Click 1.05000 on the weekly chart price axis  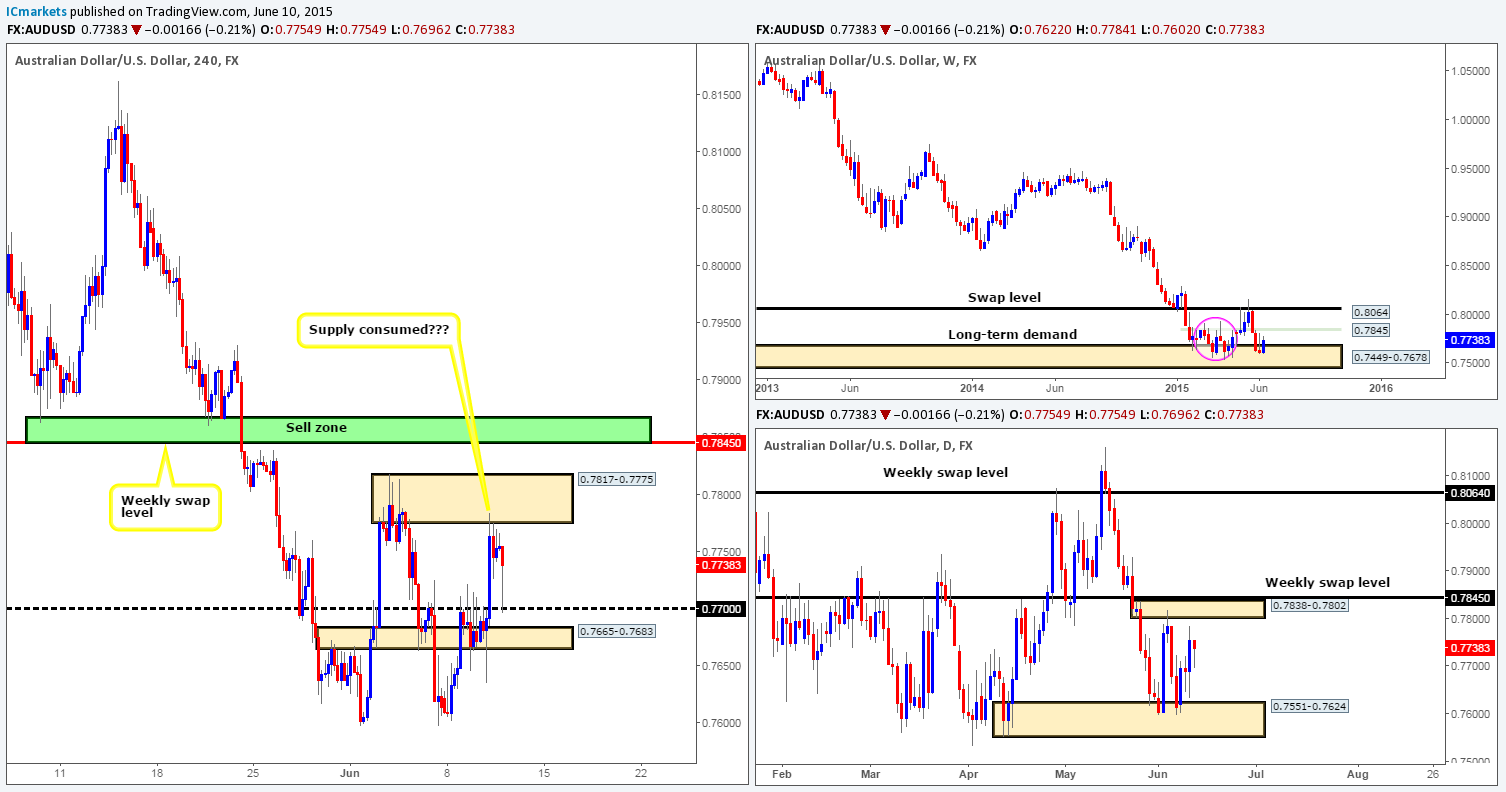[x=1470, y=71]
